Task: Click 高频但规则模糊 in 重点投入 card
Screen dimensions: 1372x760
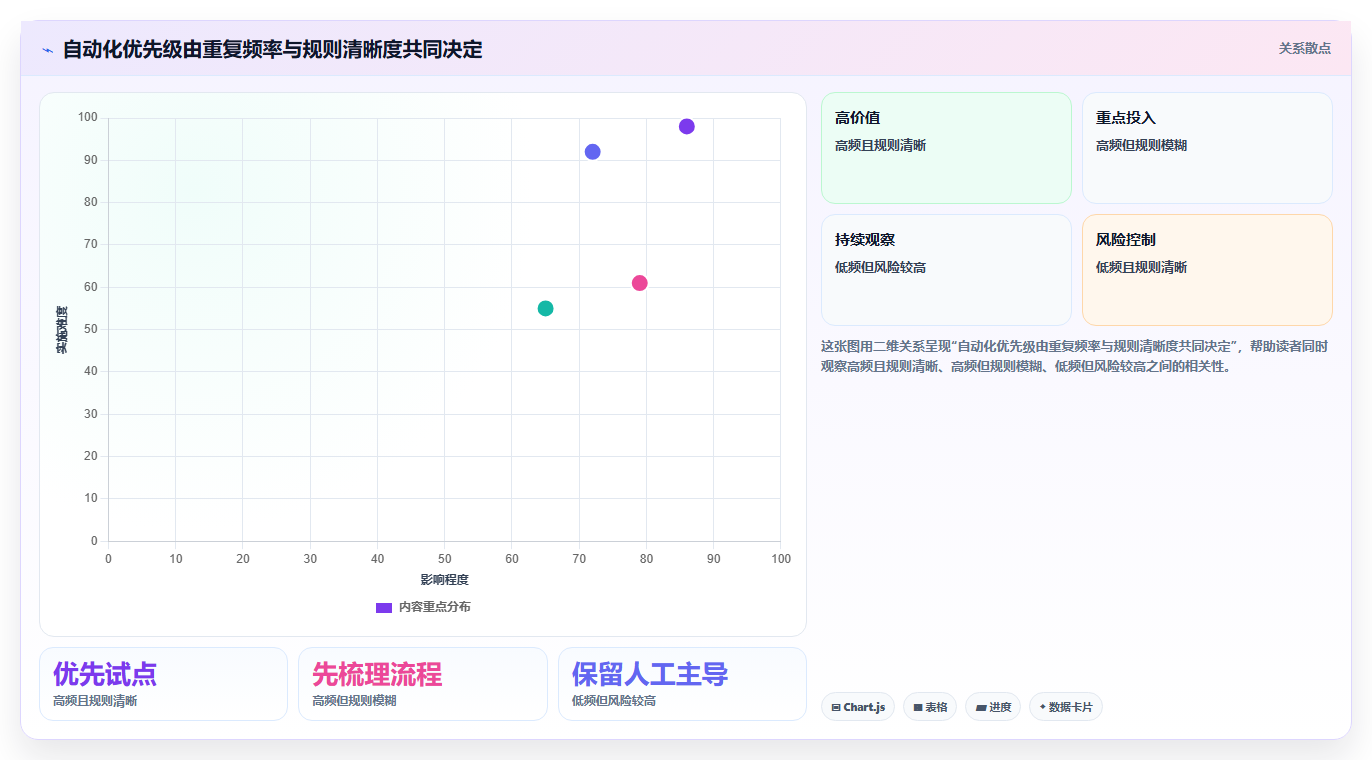Action: pos(1141,145)
